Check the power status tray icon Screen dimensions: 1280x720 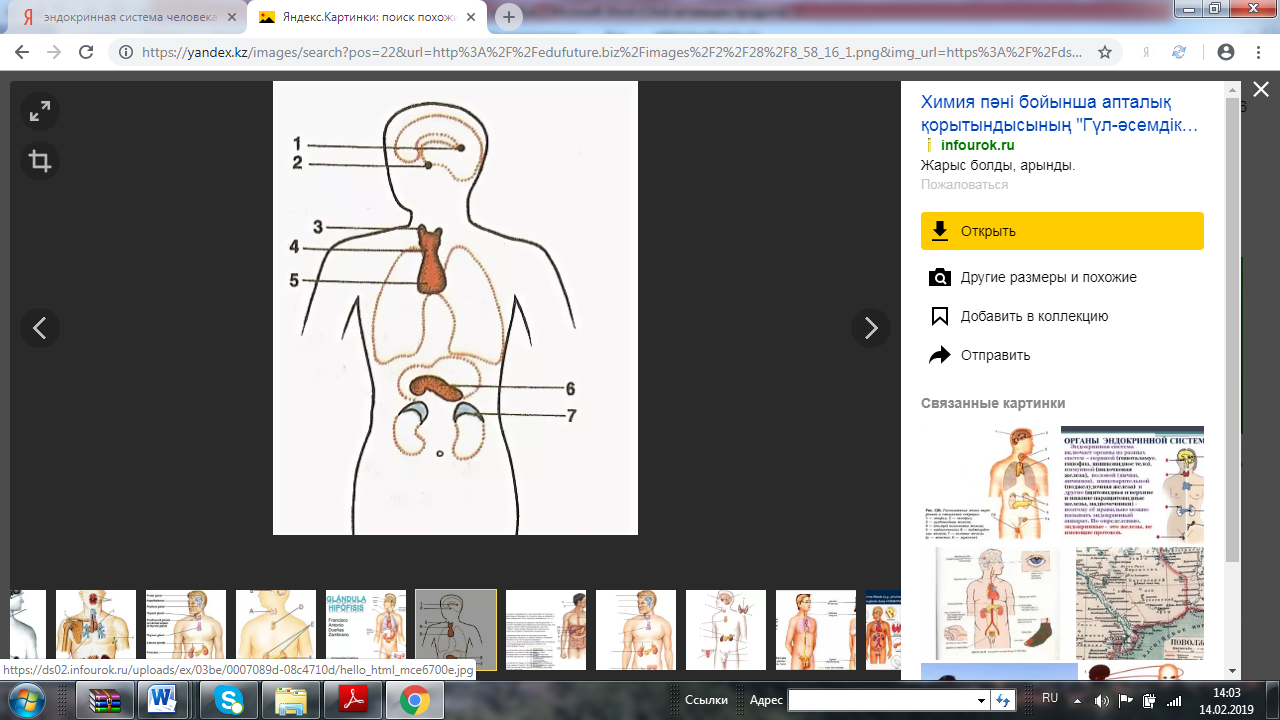[1149, 700]
